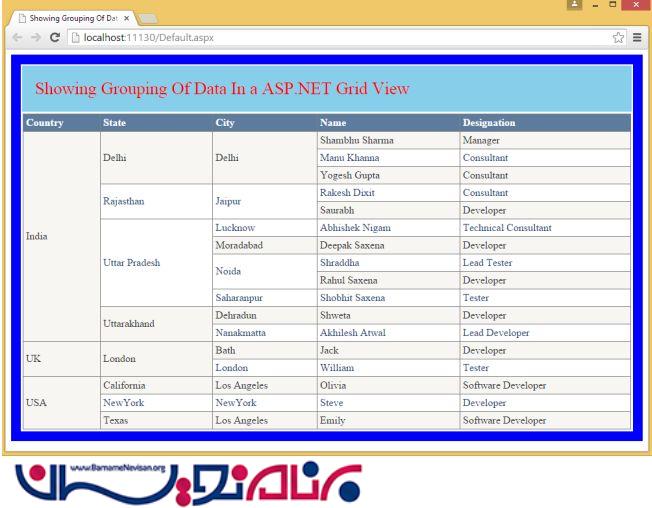This screenshot has height=508, width=652.
Task: Click the 'Rajasthan' state cell
Action: pyautogui.click(x=123, y=201)
